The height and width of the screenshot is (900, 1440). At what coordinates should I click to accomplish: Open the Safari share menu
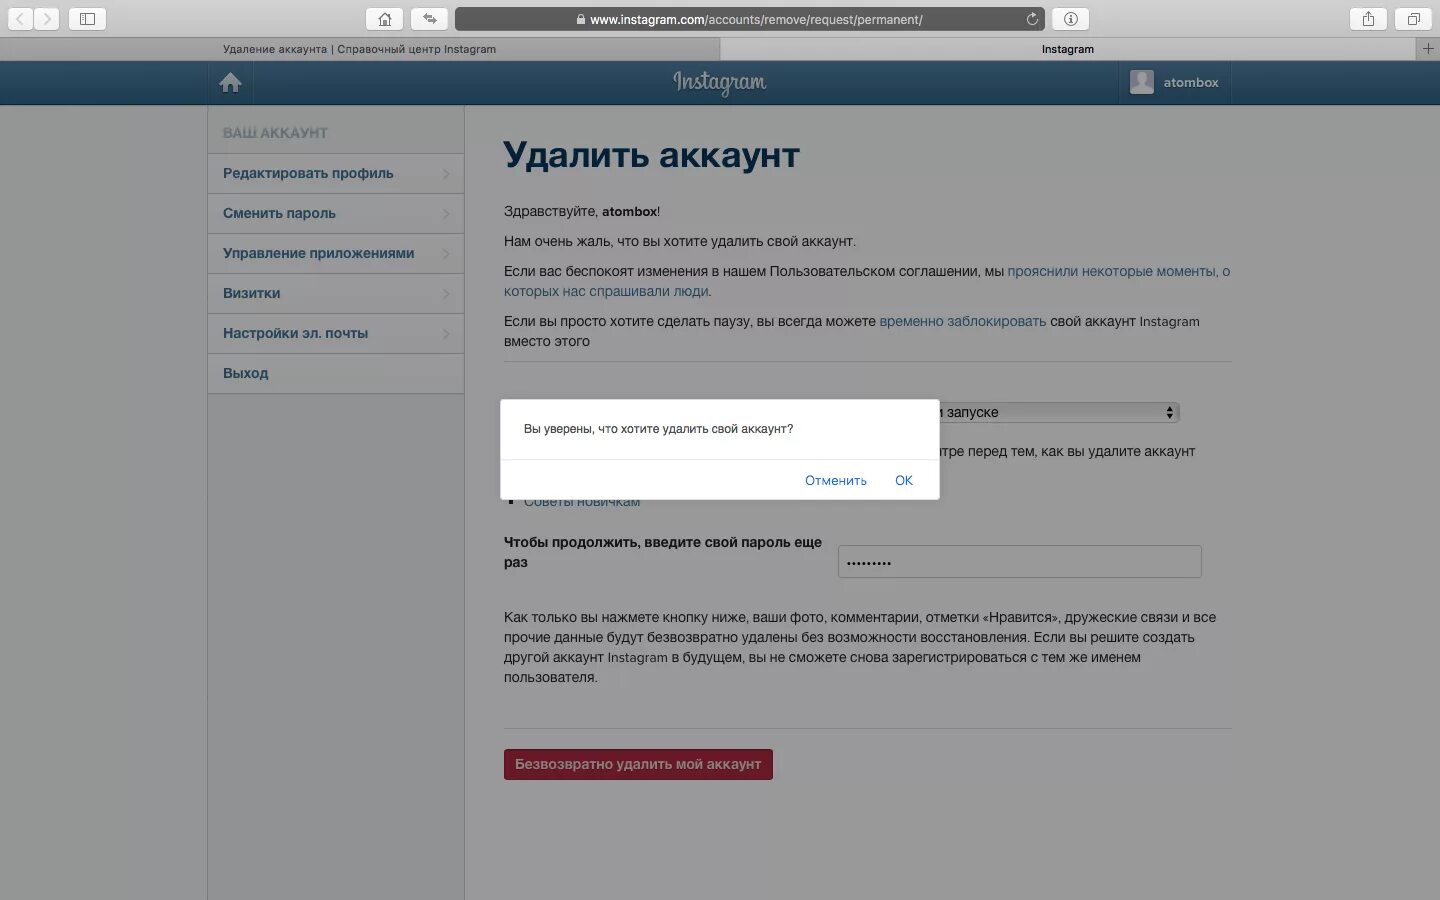(x=1368, y=19)
